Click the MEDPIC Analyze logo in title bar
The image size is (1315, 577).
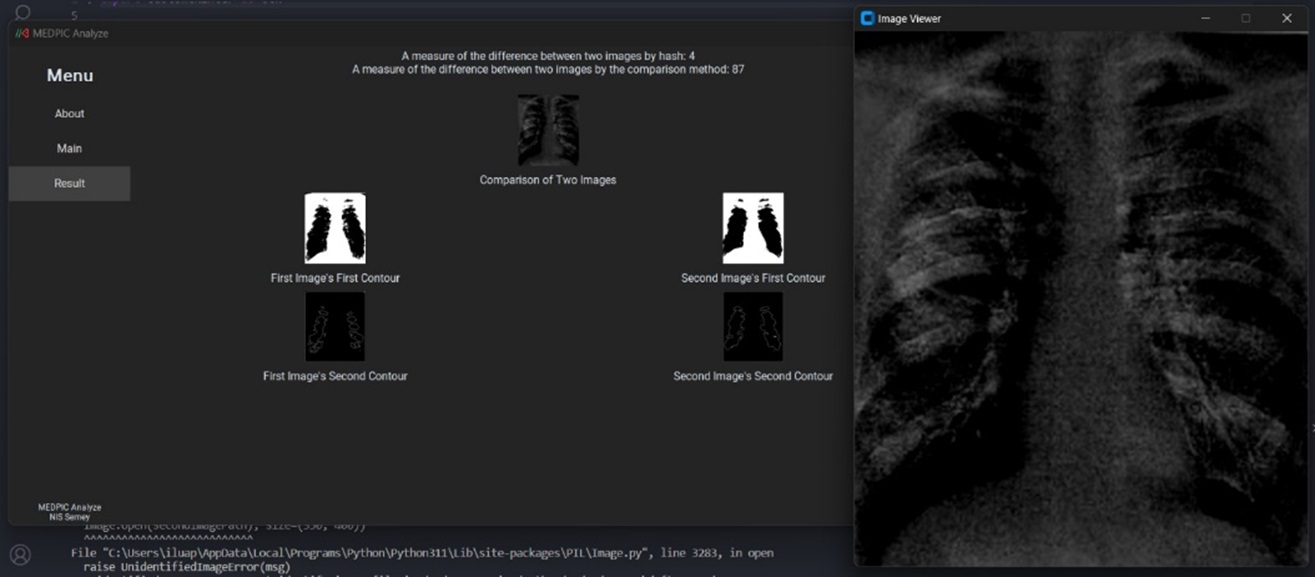[x=21, y=33]
